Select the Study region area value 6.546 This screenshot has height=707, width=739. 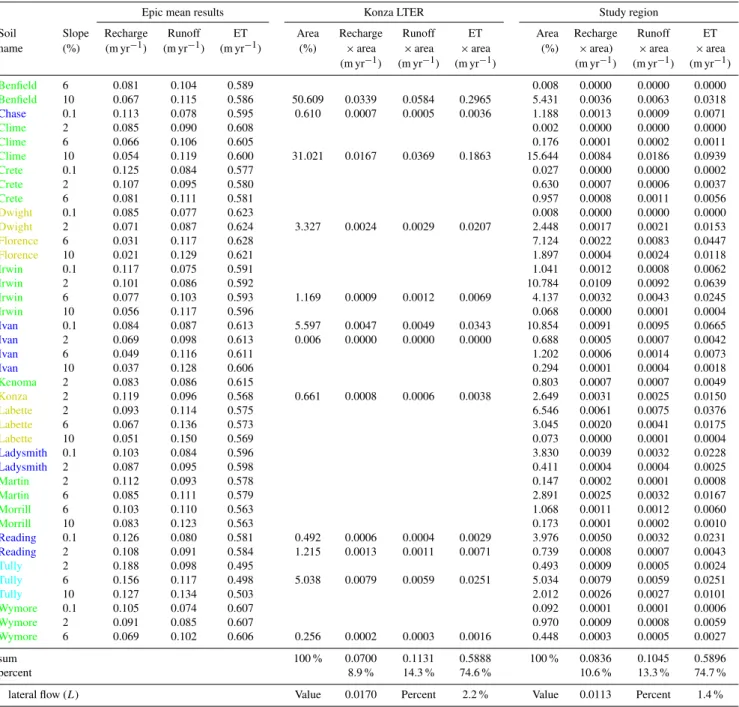point(545,411)
